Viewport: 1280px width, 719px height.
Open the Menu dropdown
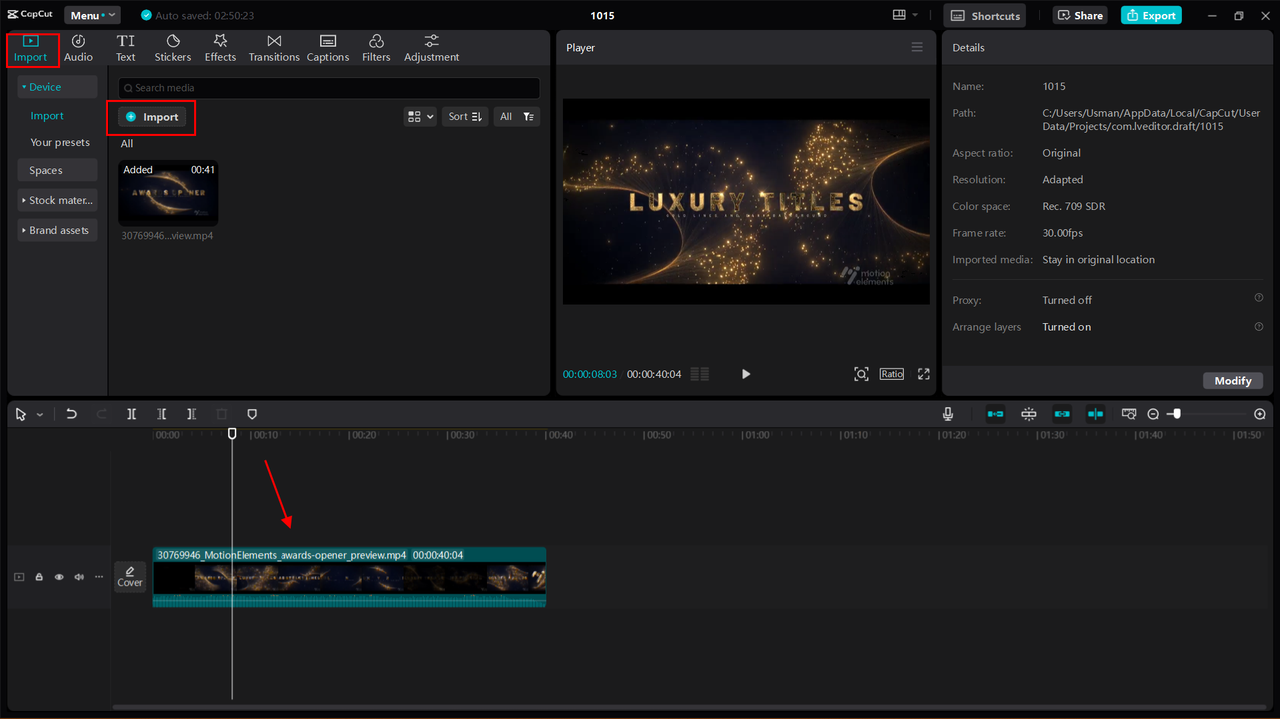click(92, 15)
